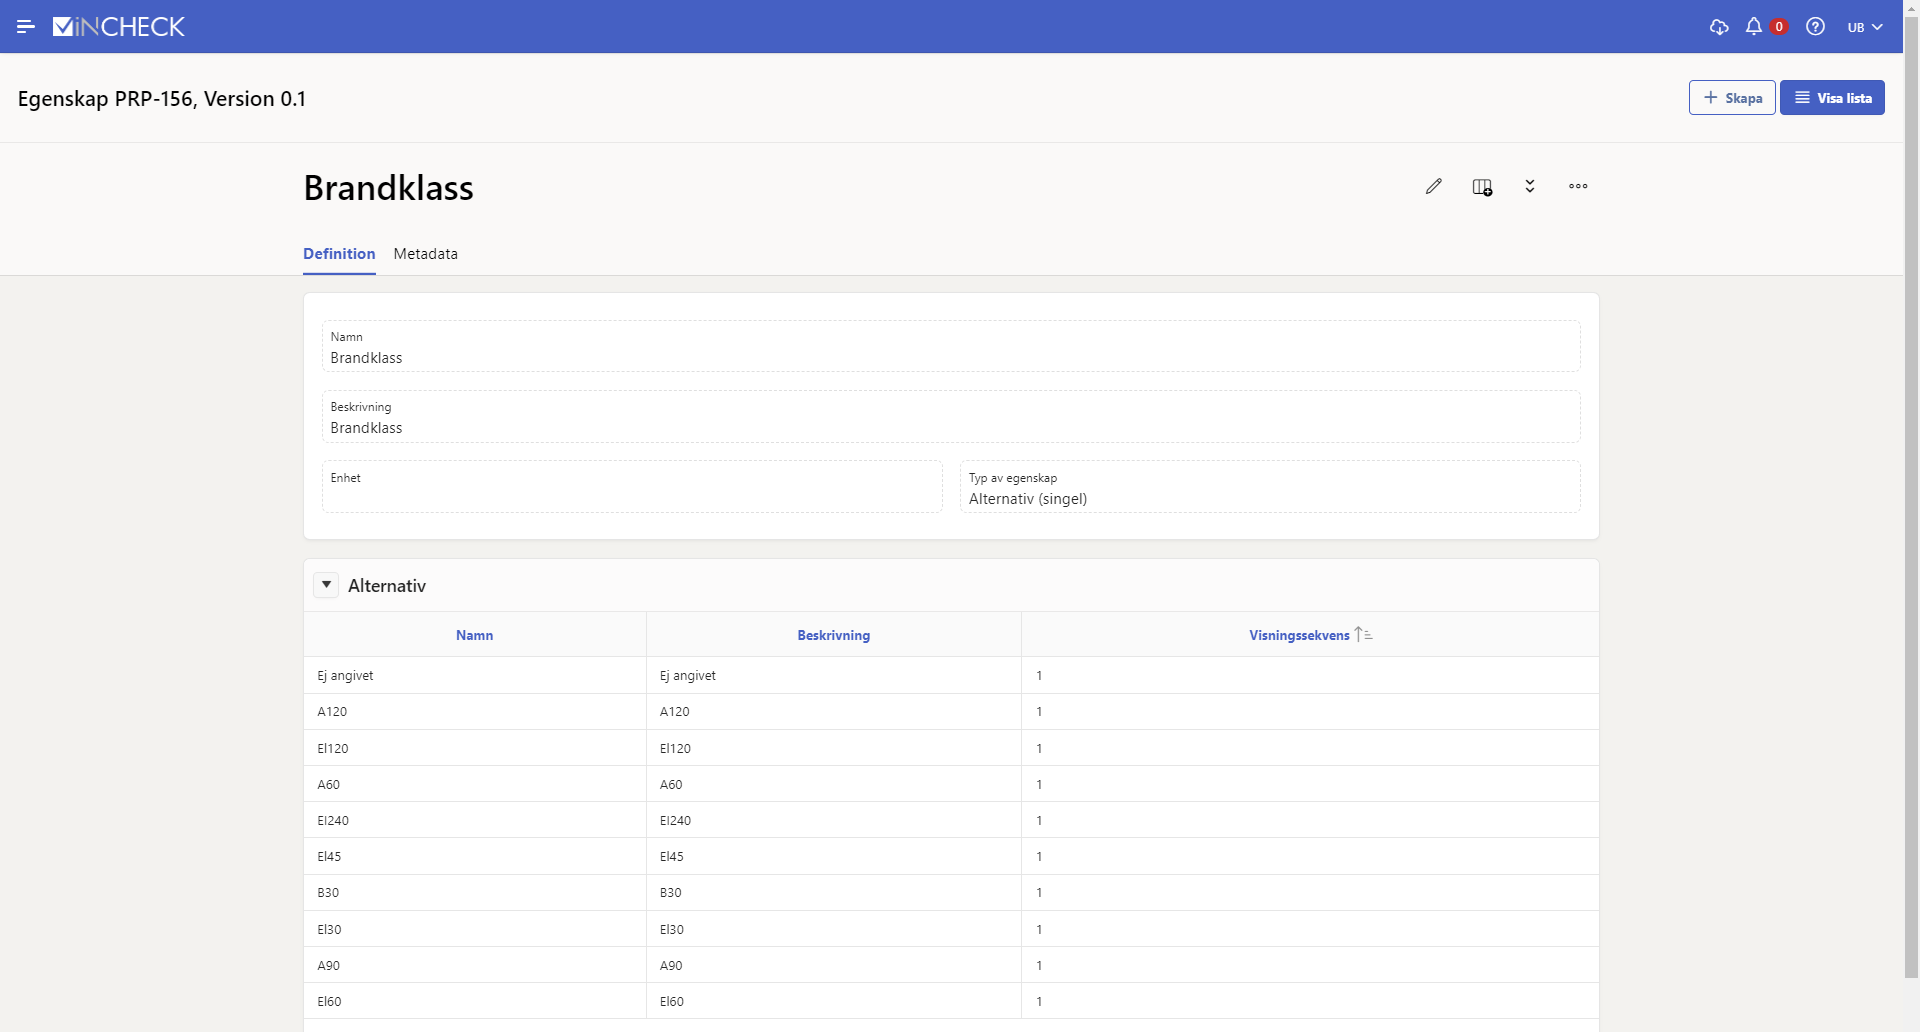Sort by Namn column header
1920x1032 pixels.
point(474,635)
